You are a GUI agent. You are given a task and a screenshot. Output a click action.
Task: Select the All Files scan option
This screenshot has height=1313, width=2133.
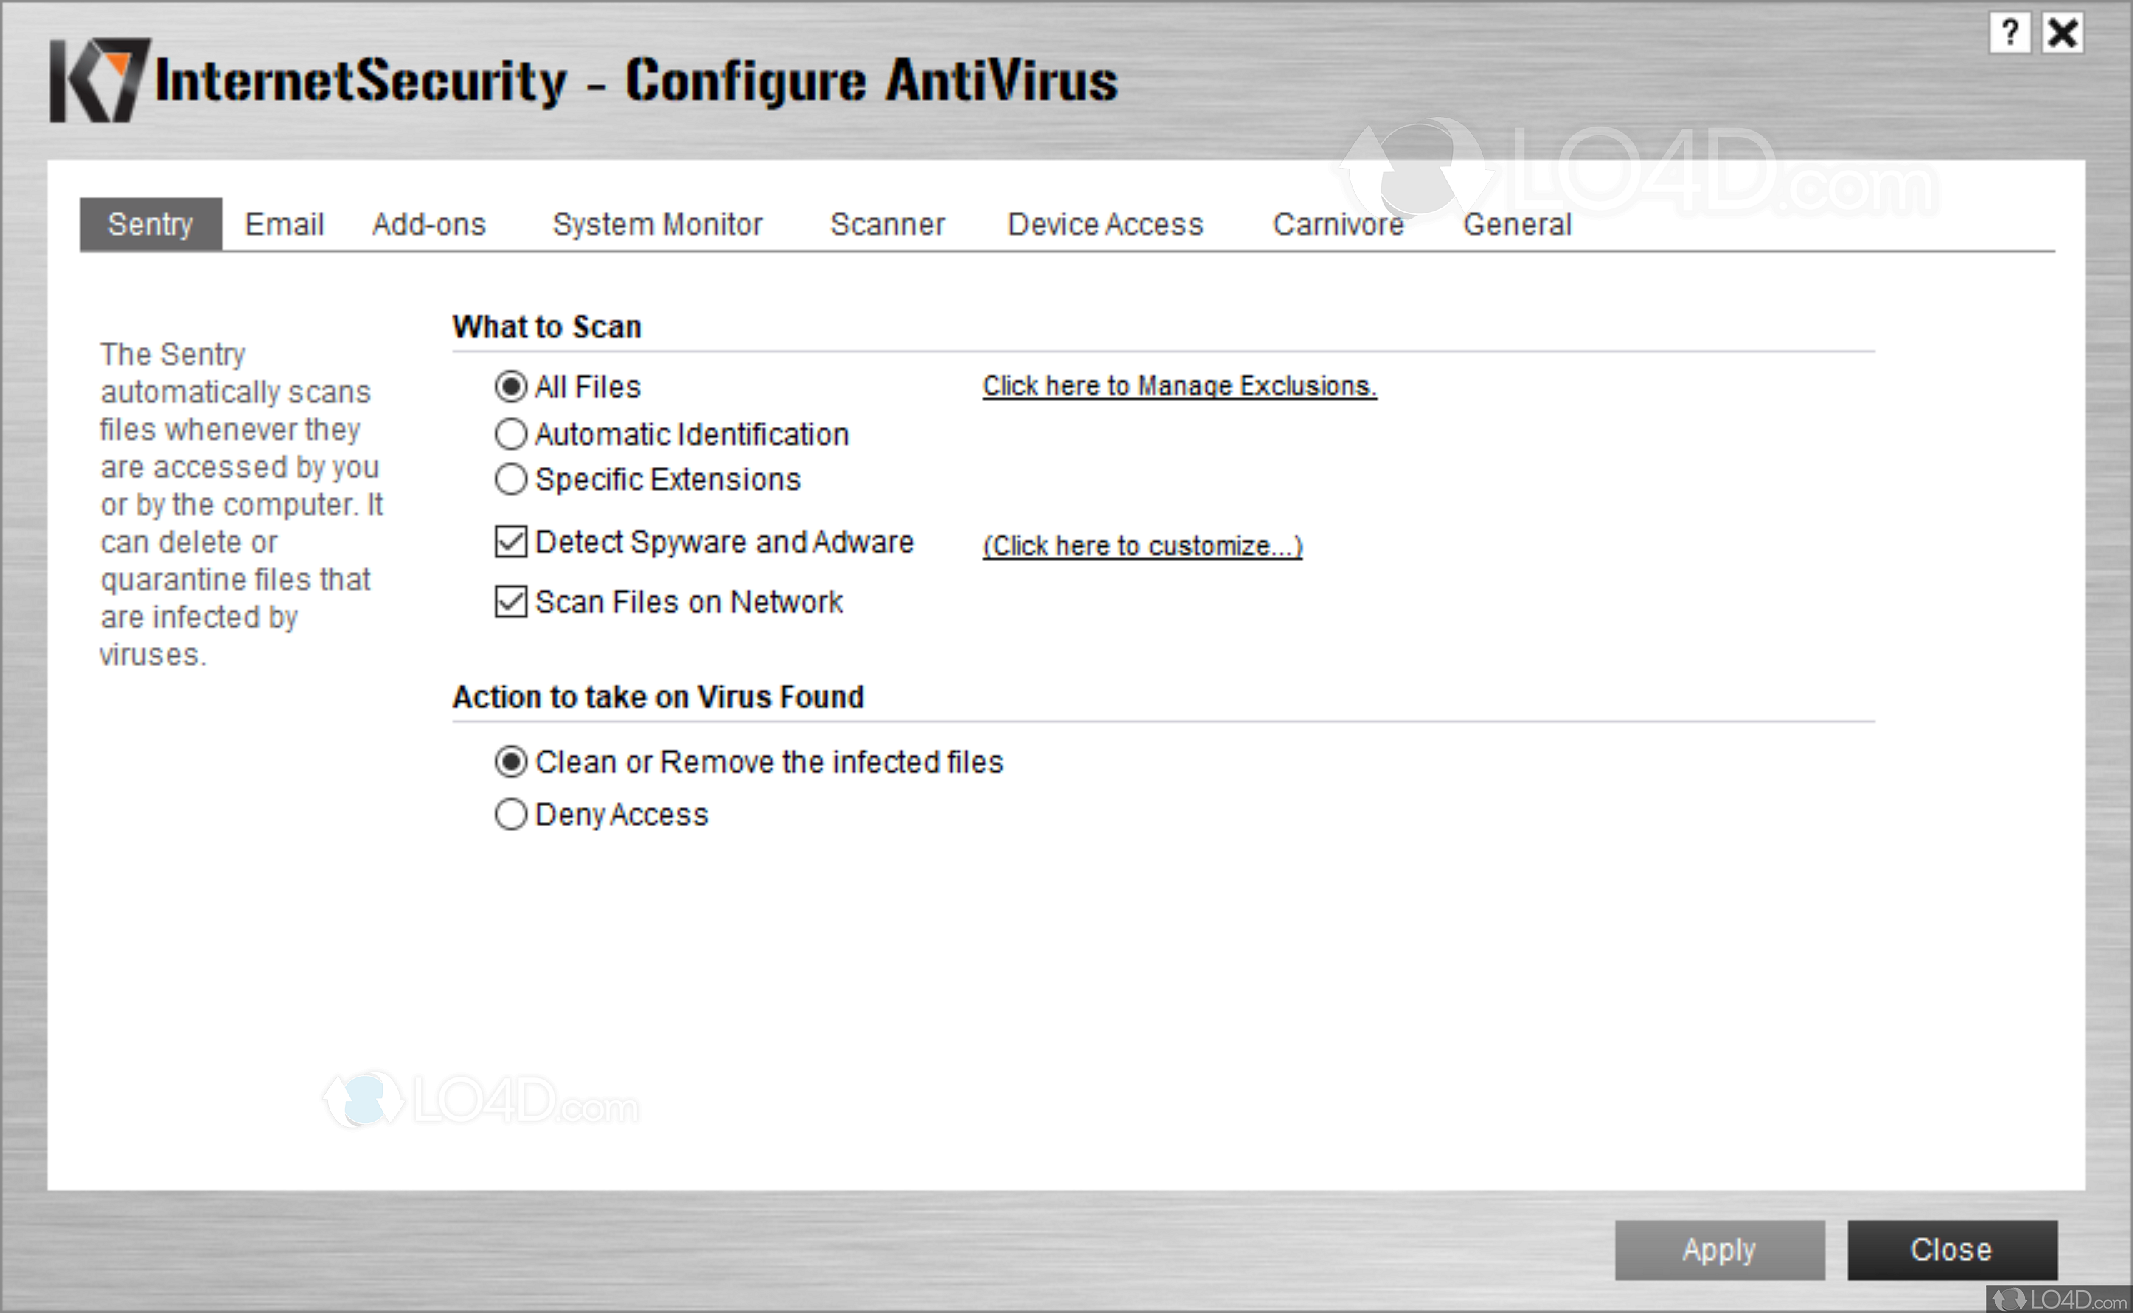click(x=510, y=386)
